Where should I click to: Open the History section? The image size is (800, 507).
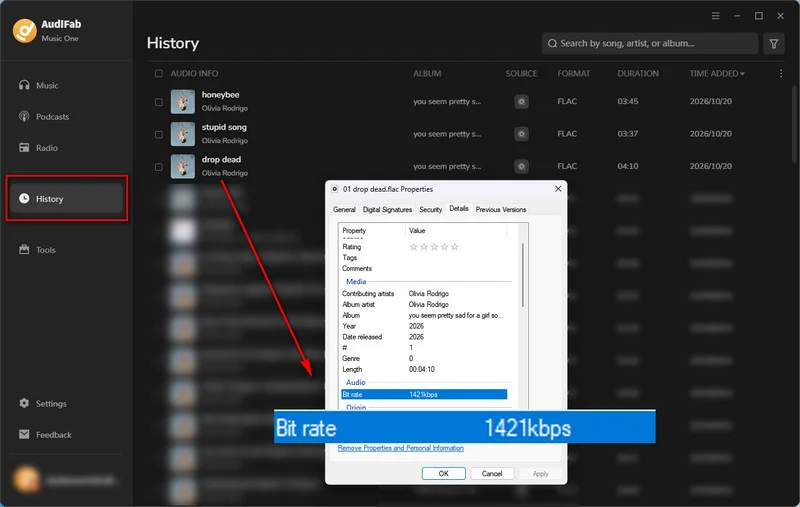(x=66, y=198)
